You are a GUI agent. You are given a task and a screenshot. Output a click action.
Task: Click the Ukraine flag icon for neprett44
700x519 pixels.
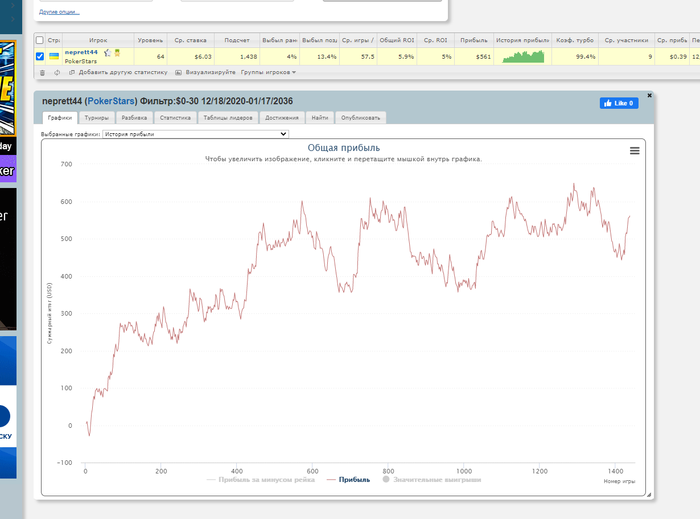pos(54,56)
